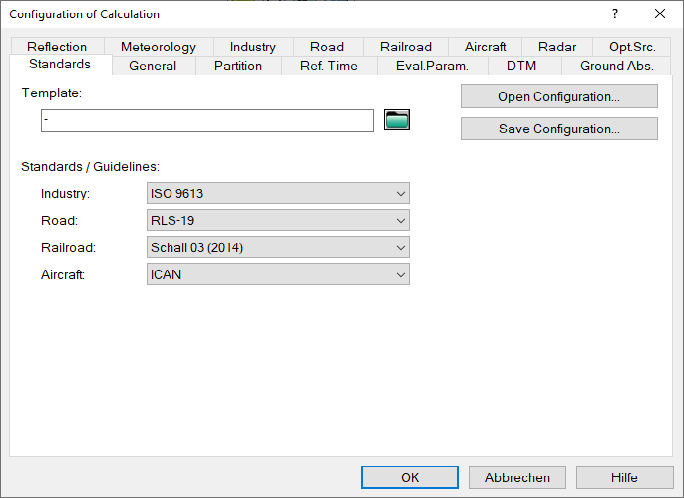Click the question mark help icon
684x498 pixels.
615,14
